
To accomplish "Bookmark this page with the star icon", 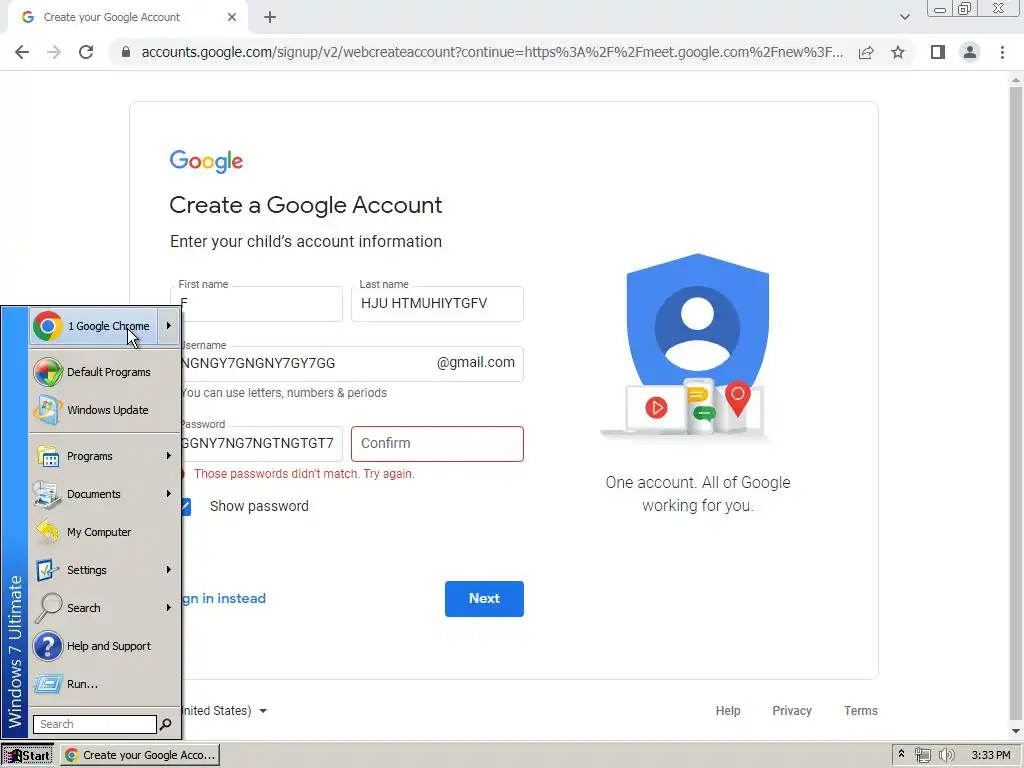I will click(x=898, y=52).
